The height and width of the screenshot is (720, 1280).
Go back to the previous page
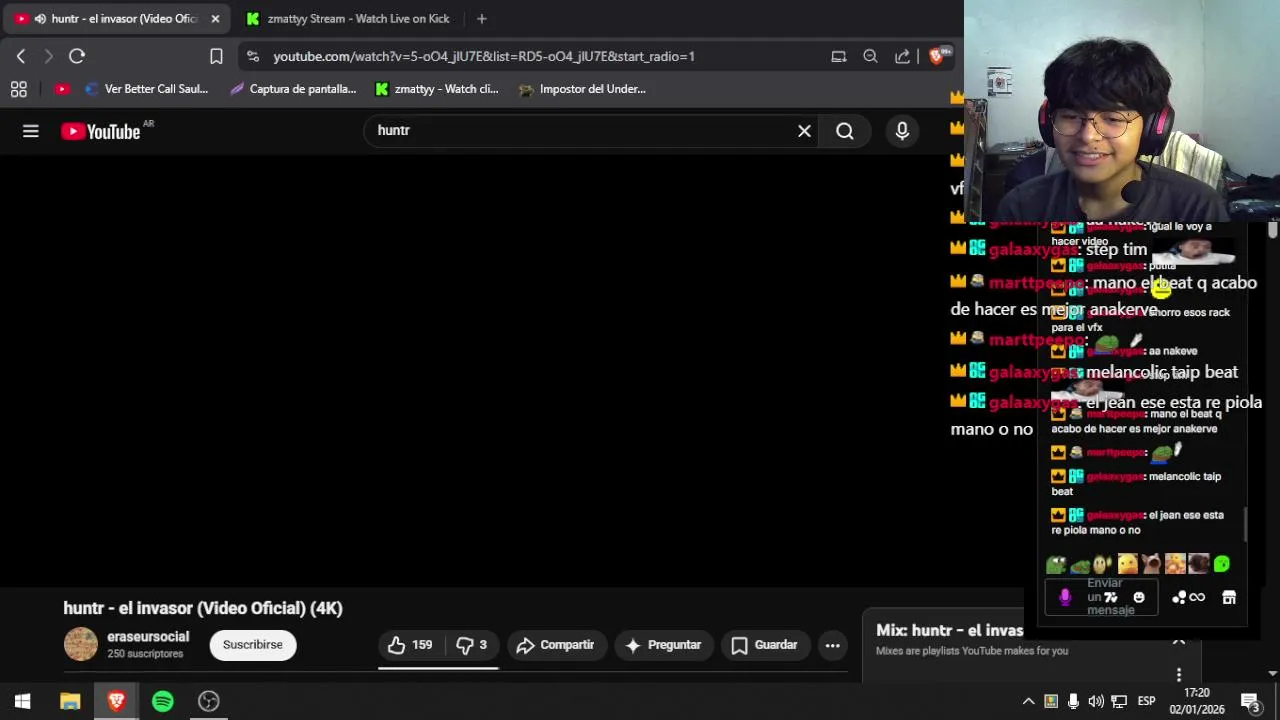21,57
